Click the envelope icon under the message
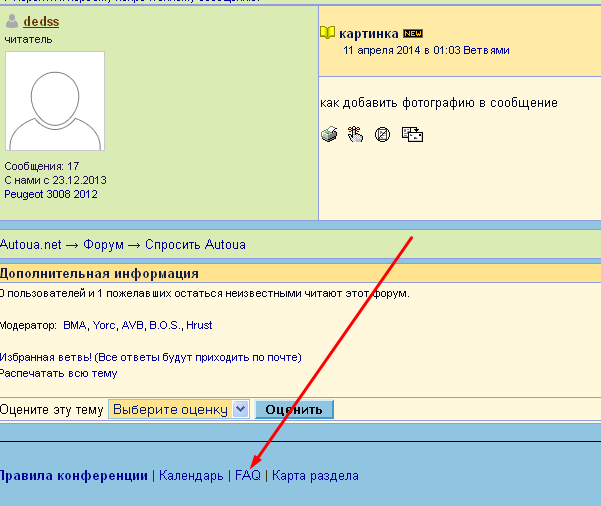601x506 pixels. [411, 134]
